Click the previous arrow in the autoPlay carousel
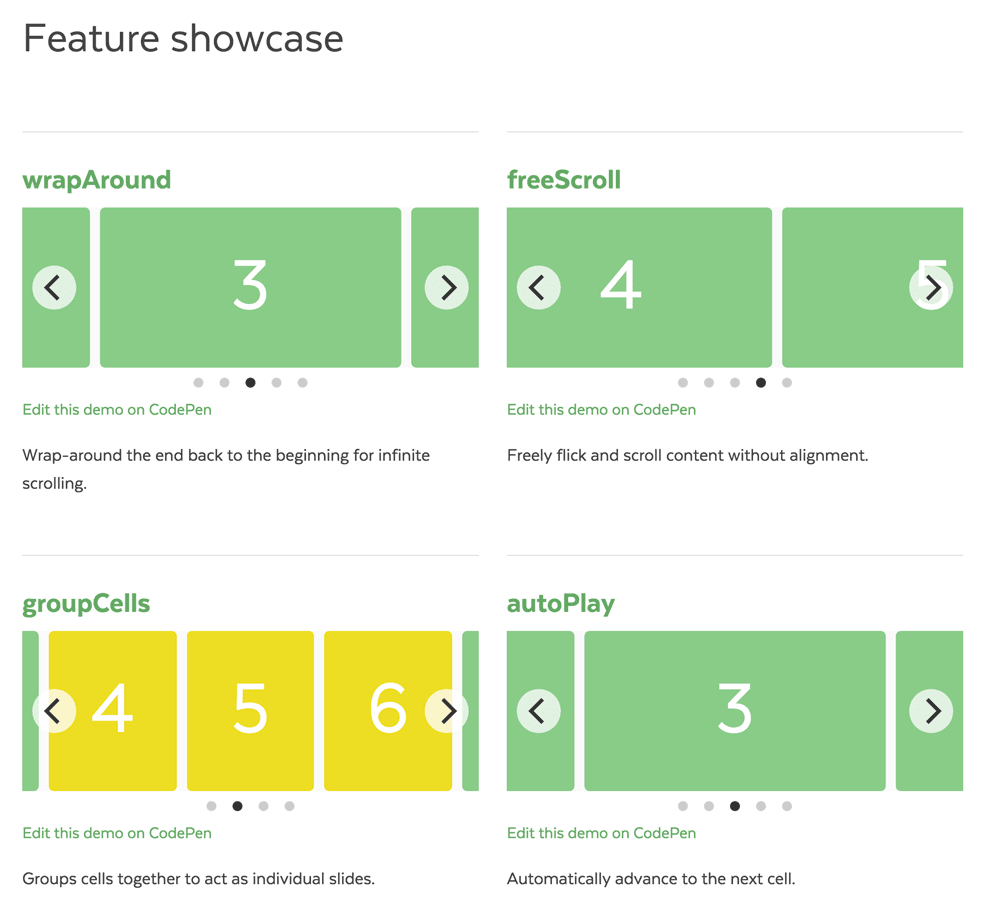This screenshot has height=913, width=1000. point(538,711)
